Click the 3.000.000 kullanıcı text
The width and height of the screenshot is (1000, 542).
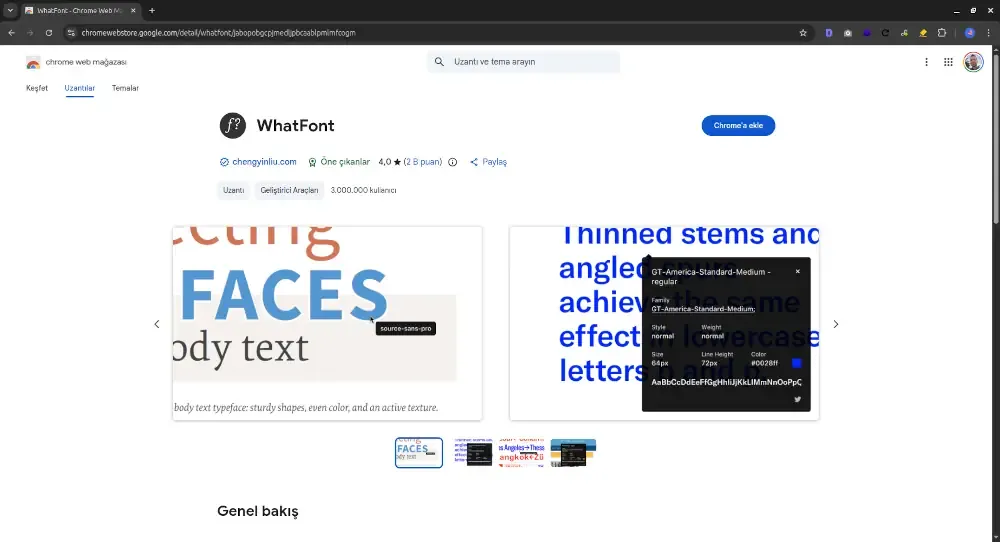click(364, 190)
